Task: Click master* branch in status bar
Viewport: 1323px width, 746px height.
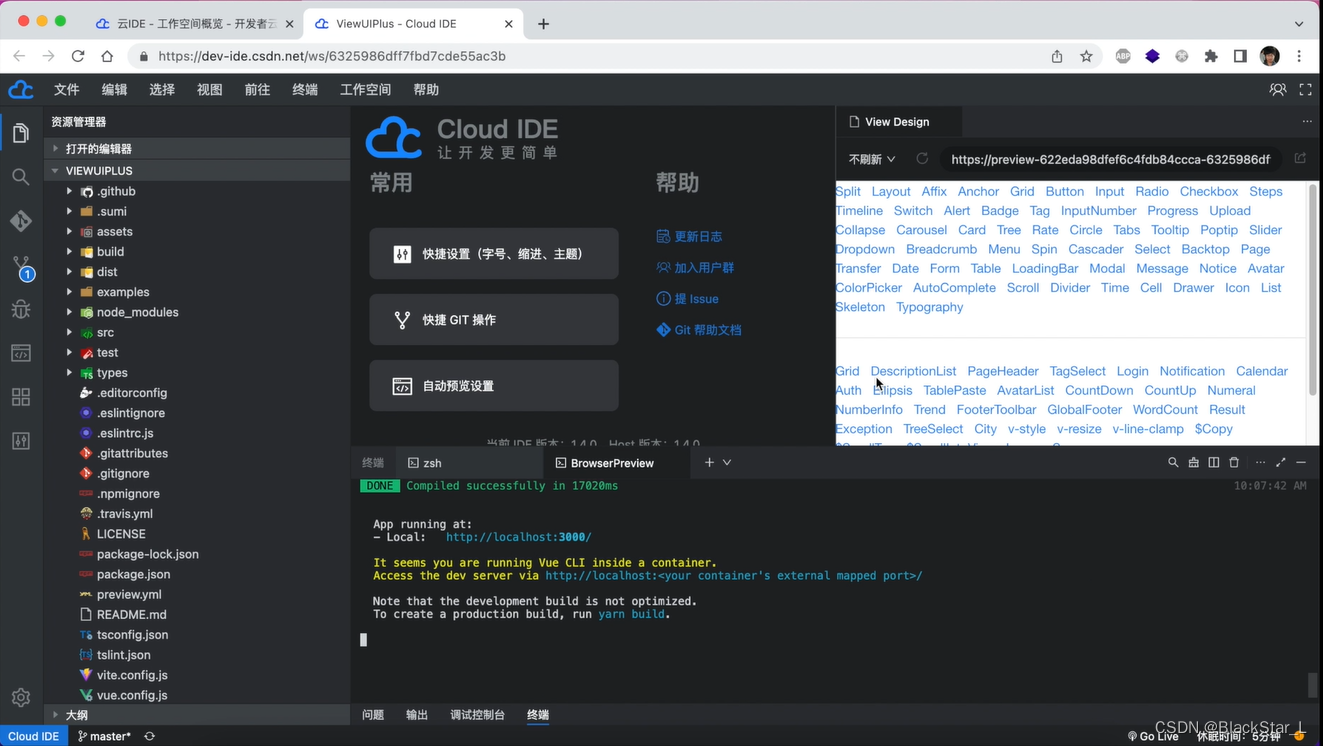Action: coord(104,736)
